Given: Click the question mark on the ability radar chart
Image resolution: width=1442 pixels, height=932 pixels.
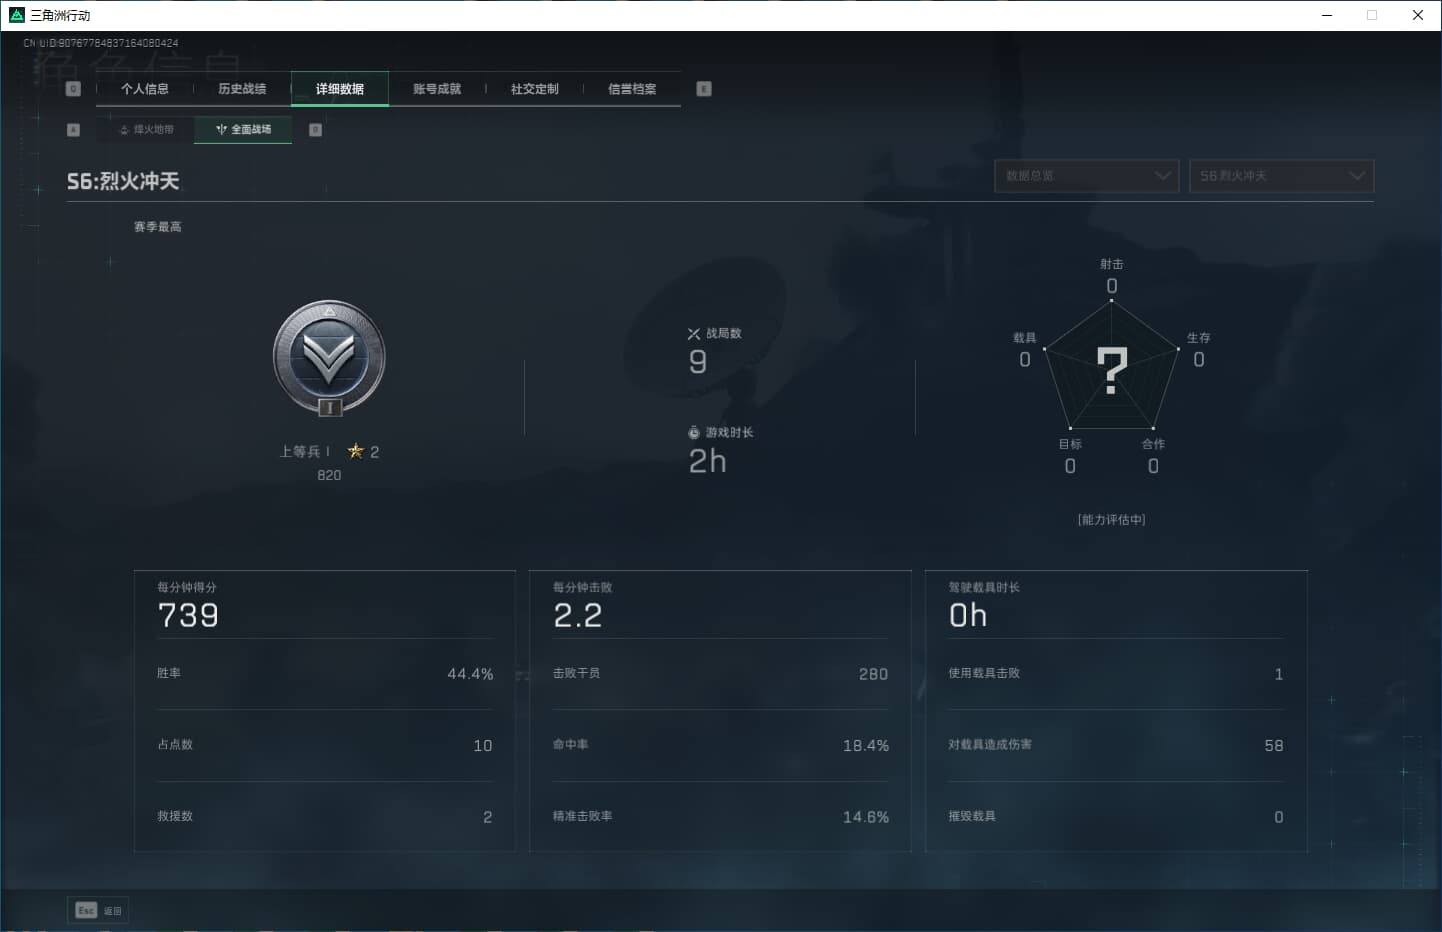Looking at the screenshot, I should click(1112, 370).
